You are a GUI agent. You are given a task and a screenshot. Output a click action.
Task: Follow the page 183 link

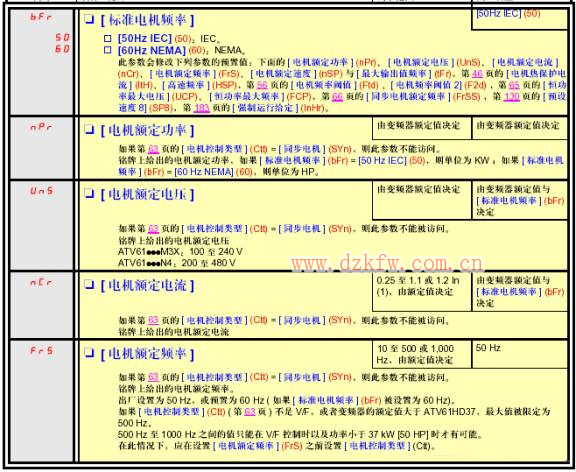point(201,108)
